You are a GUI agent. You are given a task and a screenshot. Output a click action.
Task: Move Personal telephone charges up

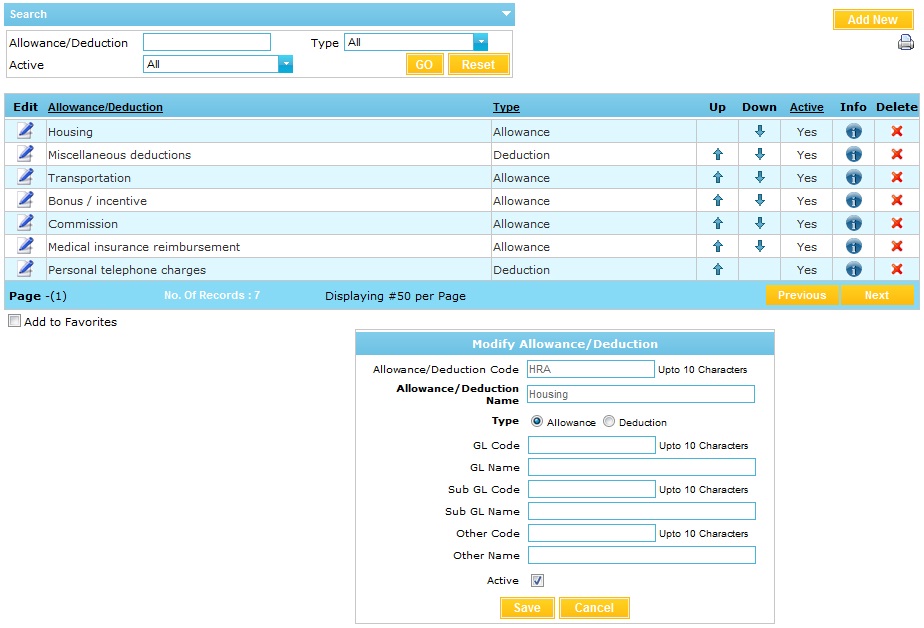tap(717, 269)
